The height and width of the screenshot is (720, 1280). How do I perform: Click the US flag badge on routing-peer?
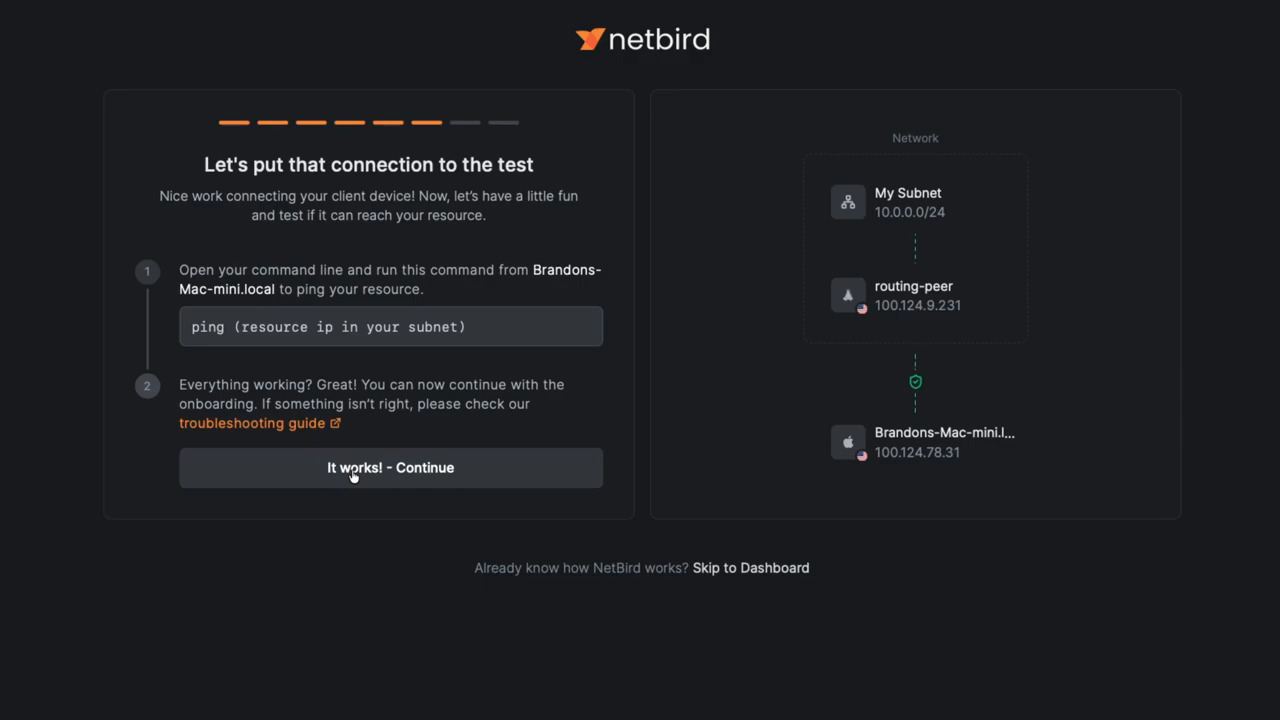tap(862, 309)
